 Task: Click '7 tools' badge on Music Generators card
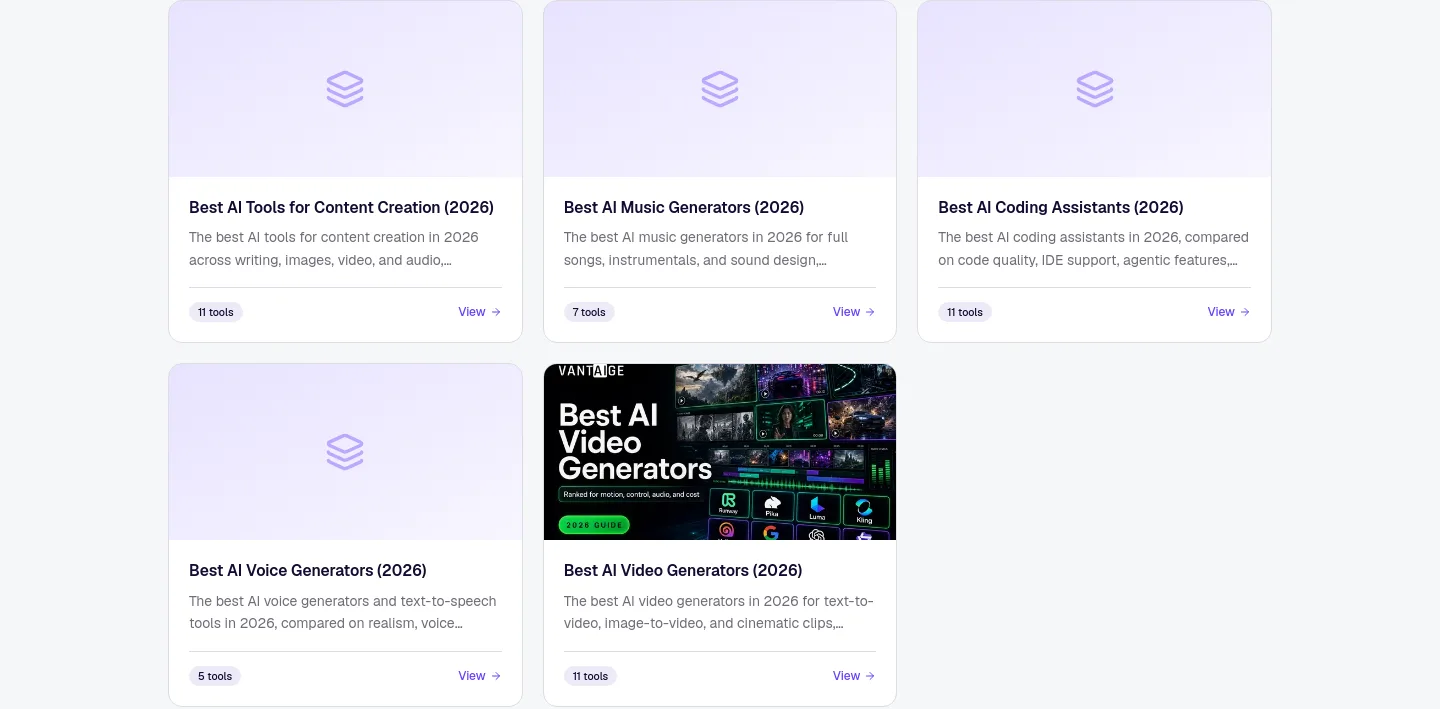[x=589, y=312]
